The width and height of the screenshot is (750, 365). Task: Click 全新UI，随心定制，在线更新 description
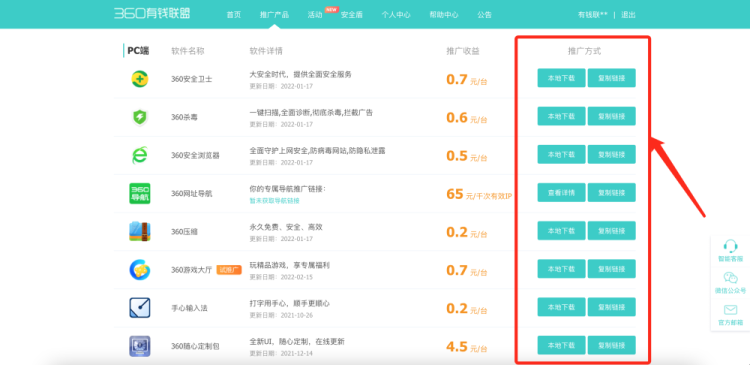297,342
